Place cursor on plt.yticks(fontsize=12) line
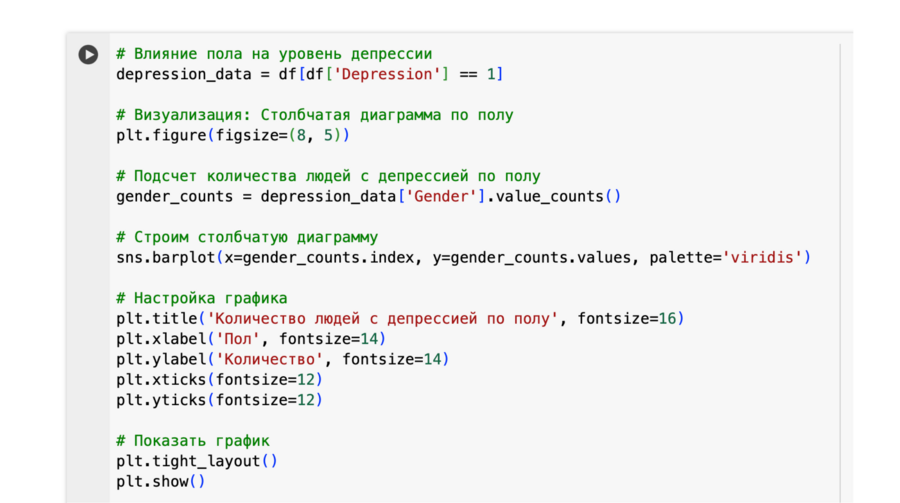Viewport: 900px width, 503px height. tap(219, 400)
